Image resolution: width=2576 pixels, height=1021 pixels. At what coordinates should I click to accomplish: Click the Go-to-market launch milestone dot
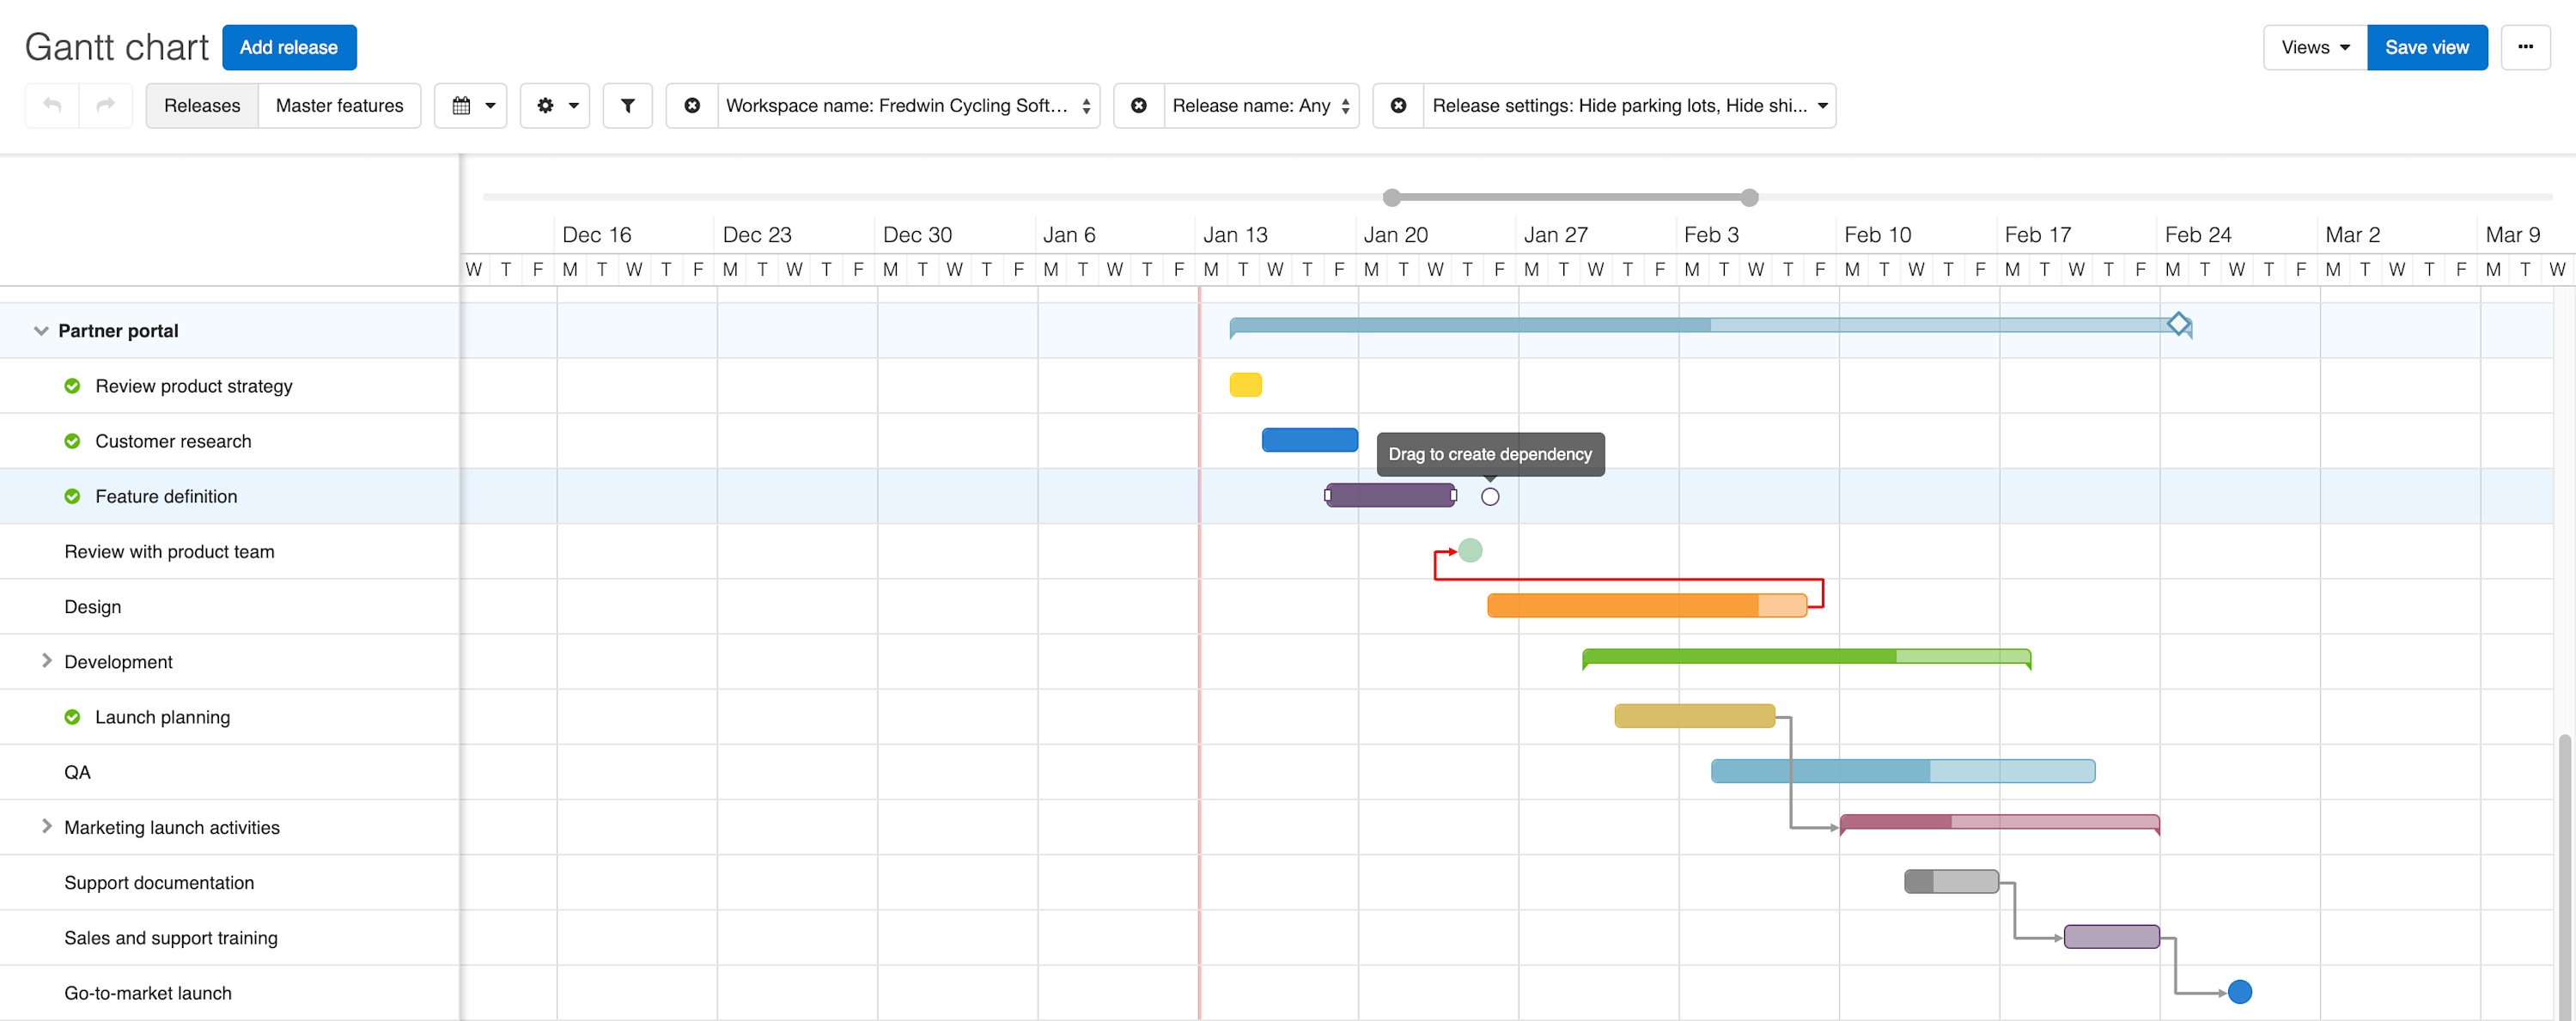point(2240,991)
